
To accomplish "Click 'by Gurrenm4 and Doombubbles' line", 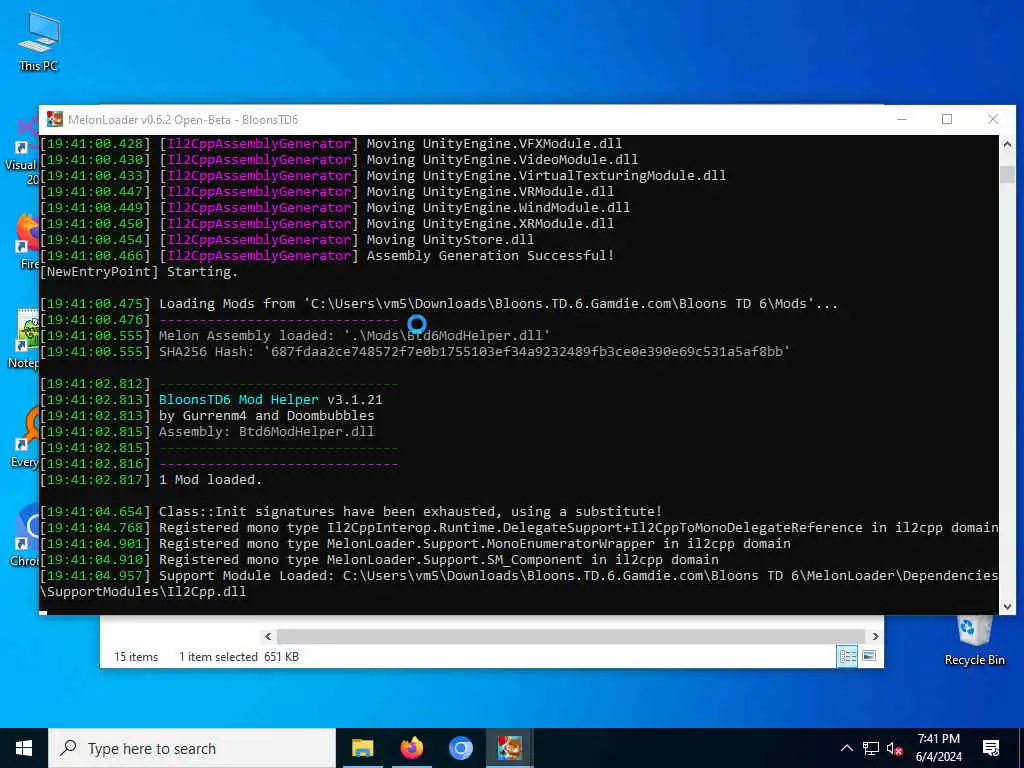I will pos(266,415).
